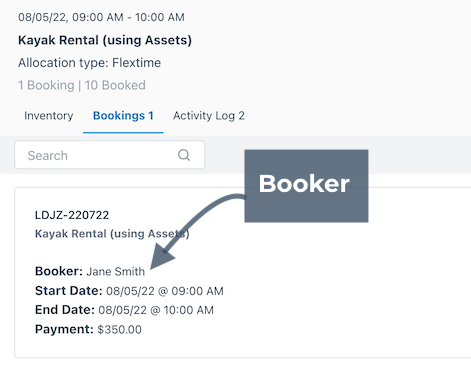
Task: Switch to Activity Log 2 tab
Action: [x=209, y=116]
